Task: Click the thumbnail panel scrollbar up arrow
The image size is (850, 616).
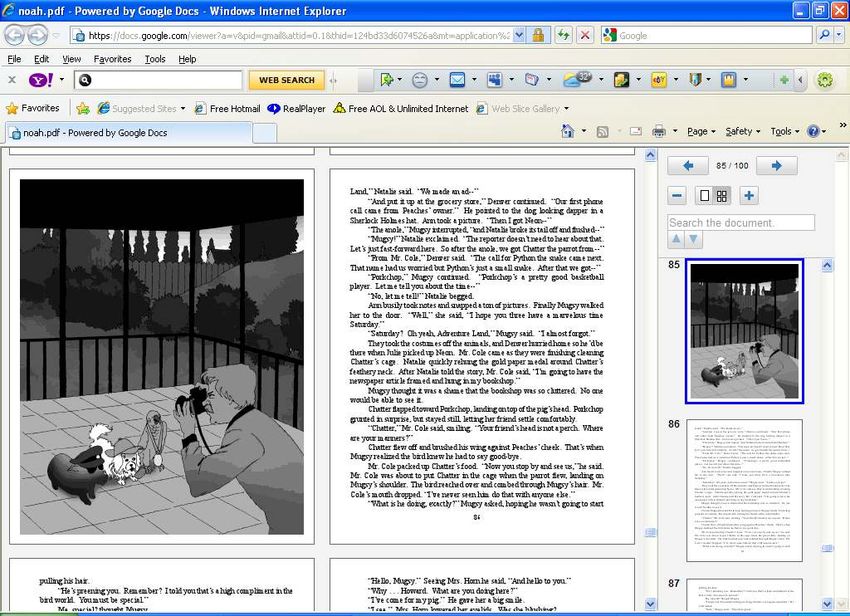Action: pyautogui.click(x=827, y=265)
